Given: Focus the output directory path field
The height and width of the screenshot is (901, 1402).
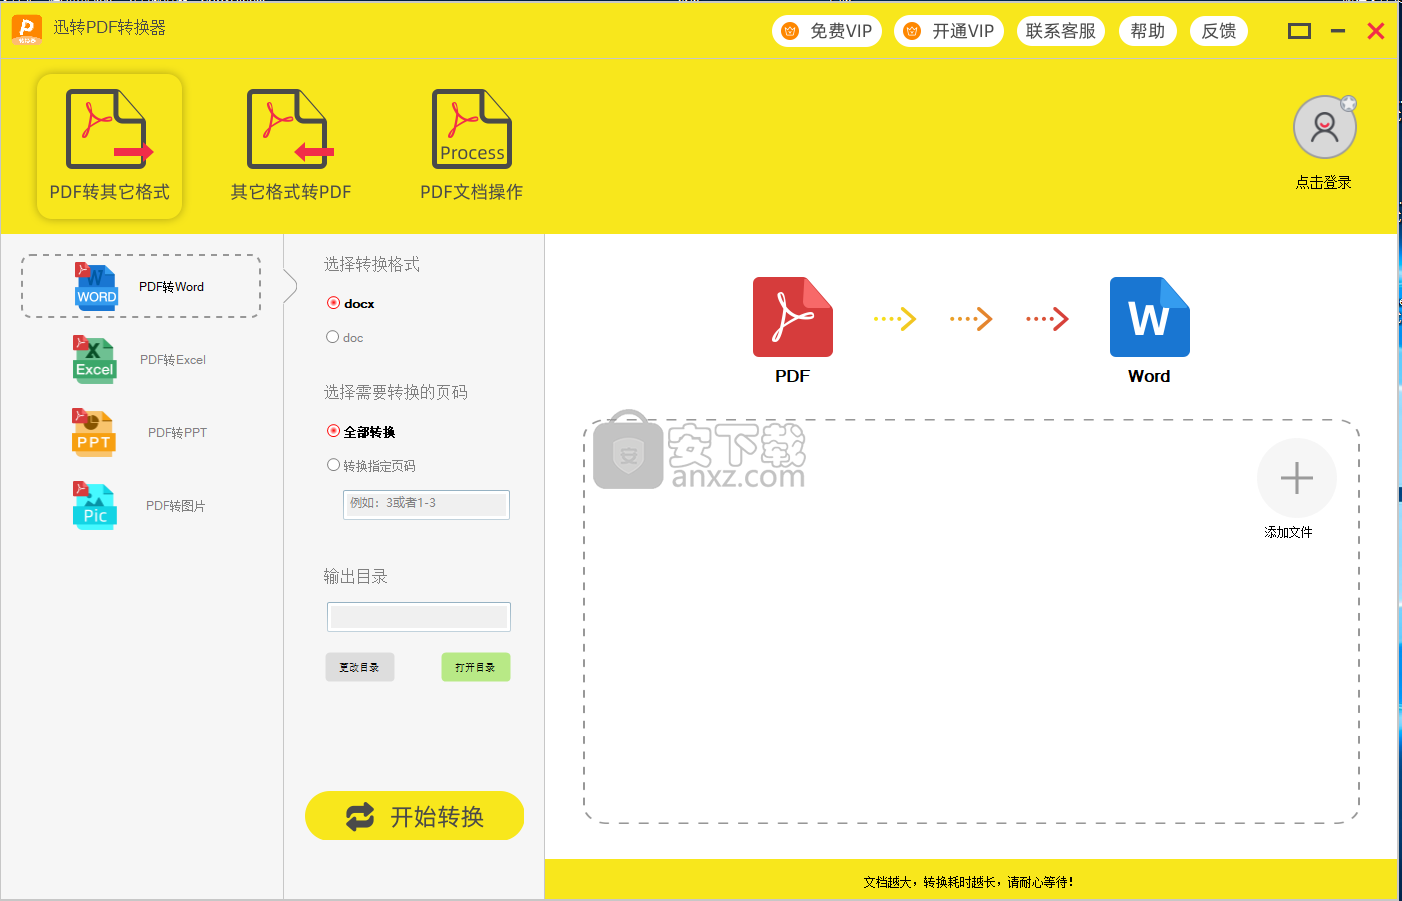Looking at the screenshot, I should tap(418, 616).
